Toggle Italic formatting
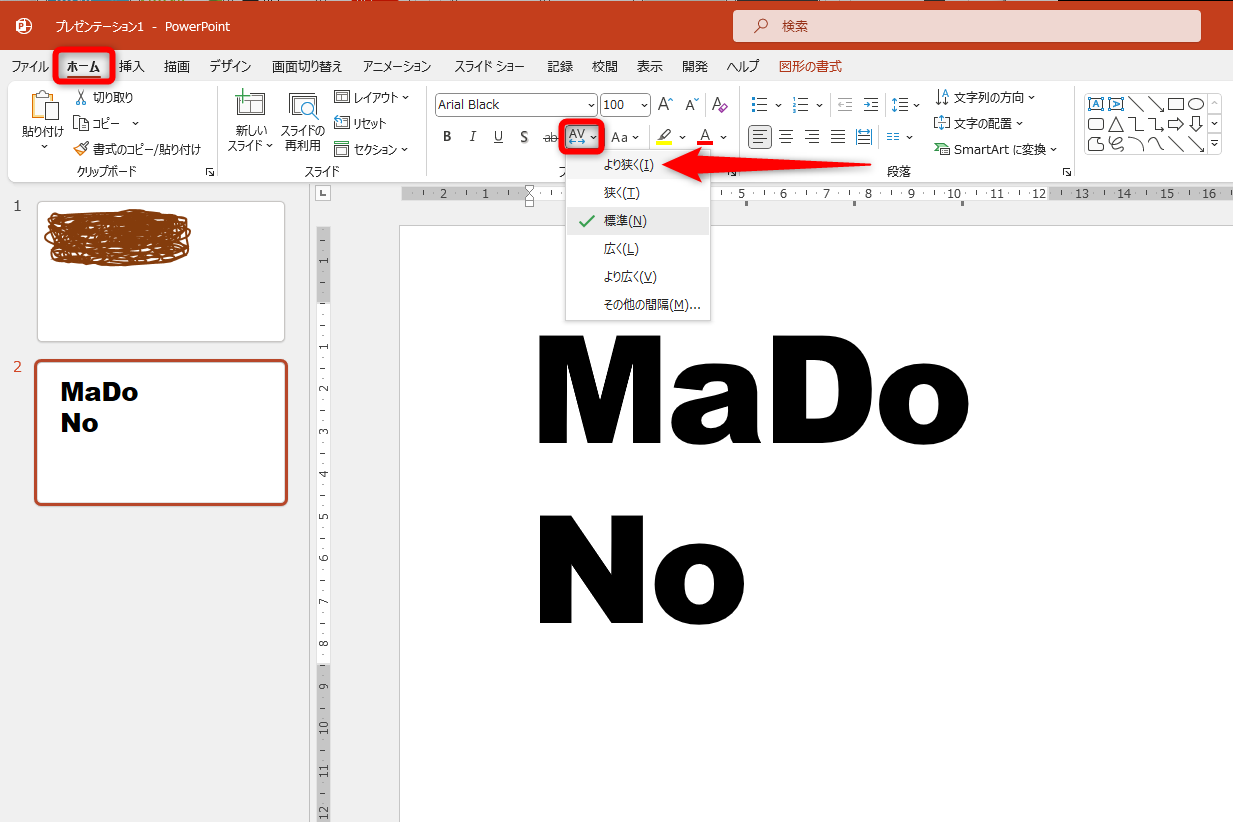This screenshot has height=822, width=1233. [473, 137]
